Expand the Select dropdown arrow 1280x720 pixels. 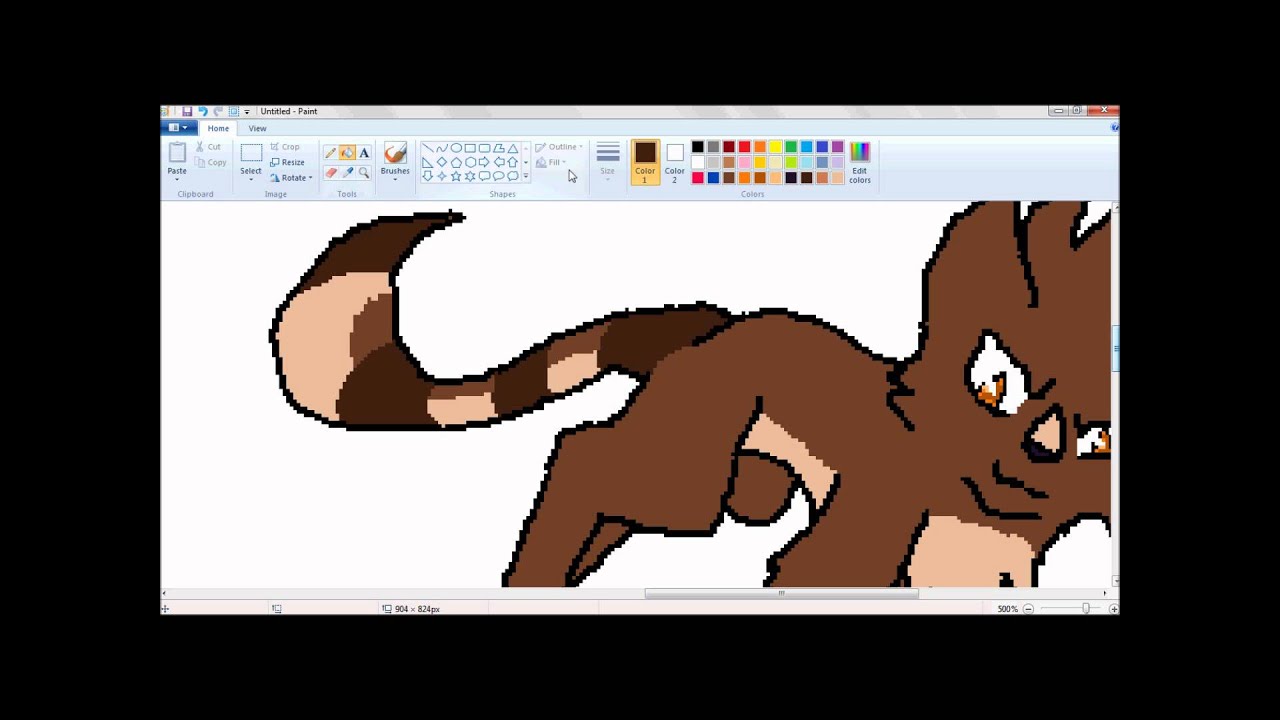251,180
